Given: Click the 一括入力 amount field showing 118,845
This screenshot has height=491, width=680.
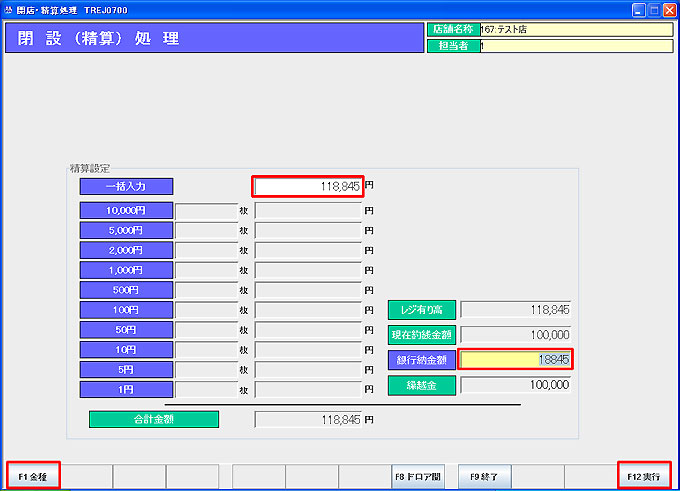Looking at the screenshot, I should click(x=307, y=186).
